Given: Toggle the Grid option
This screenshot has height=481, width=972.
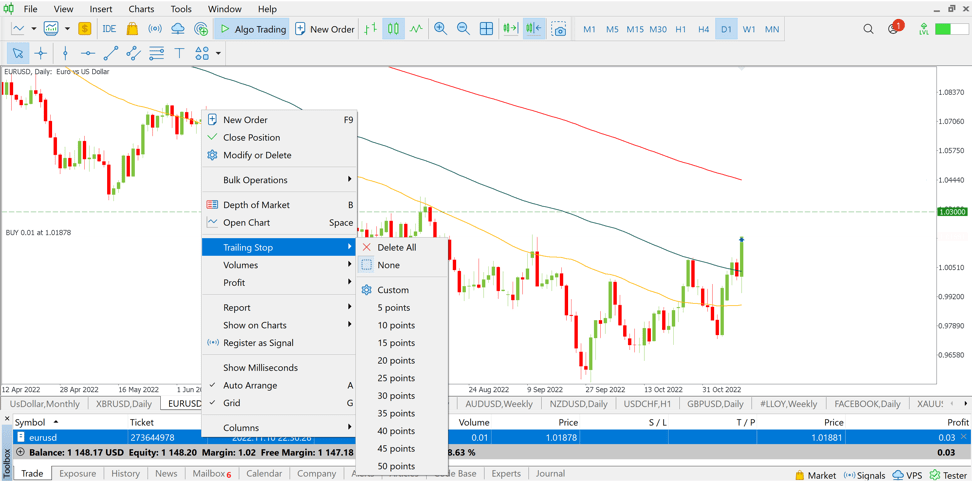Looking at the screenshot, I should 280,403.
